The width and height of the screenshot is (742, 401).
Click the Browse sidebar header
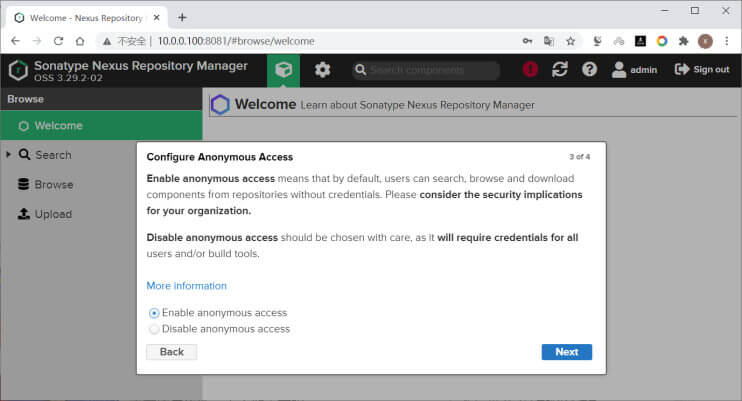[101, 99]
